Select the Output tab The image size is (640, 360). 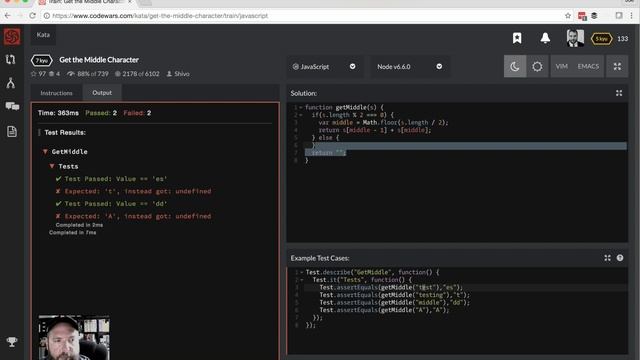[x=102, y=93]
